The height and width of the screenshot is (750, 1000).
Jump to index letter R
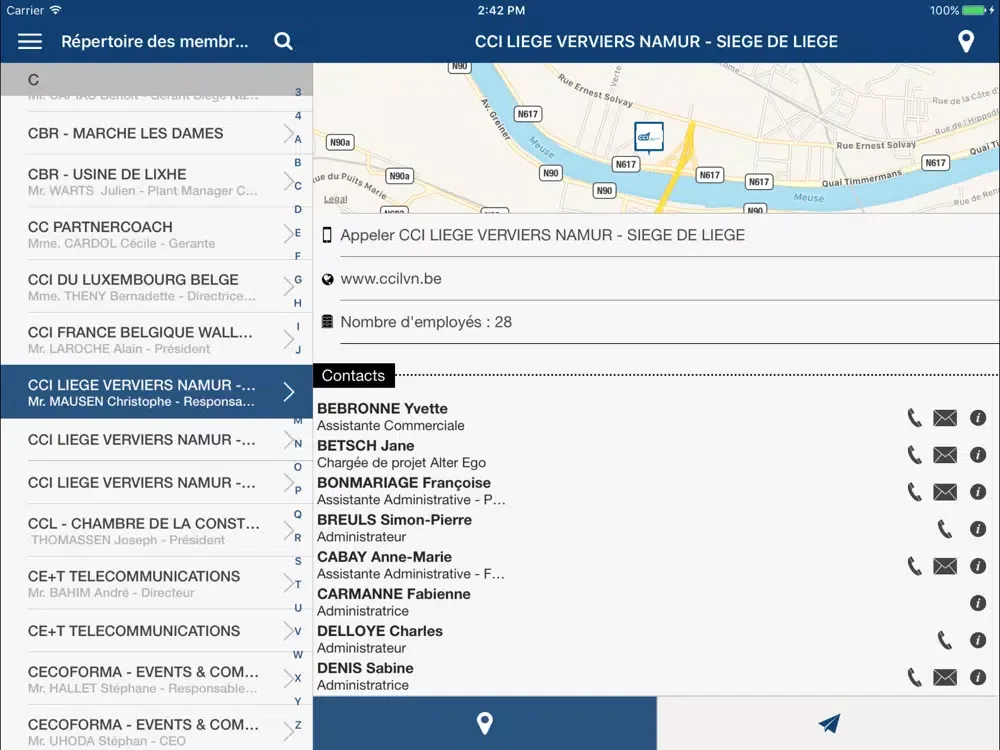(298, 538)
